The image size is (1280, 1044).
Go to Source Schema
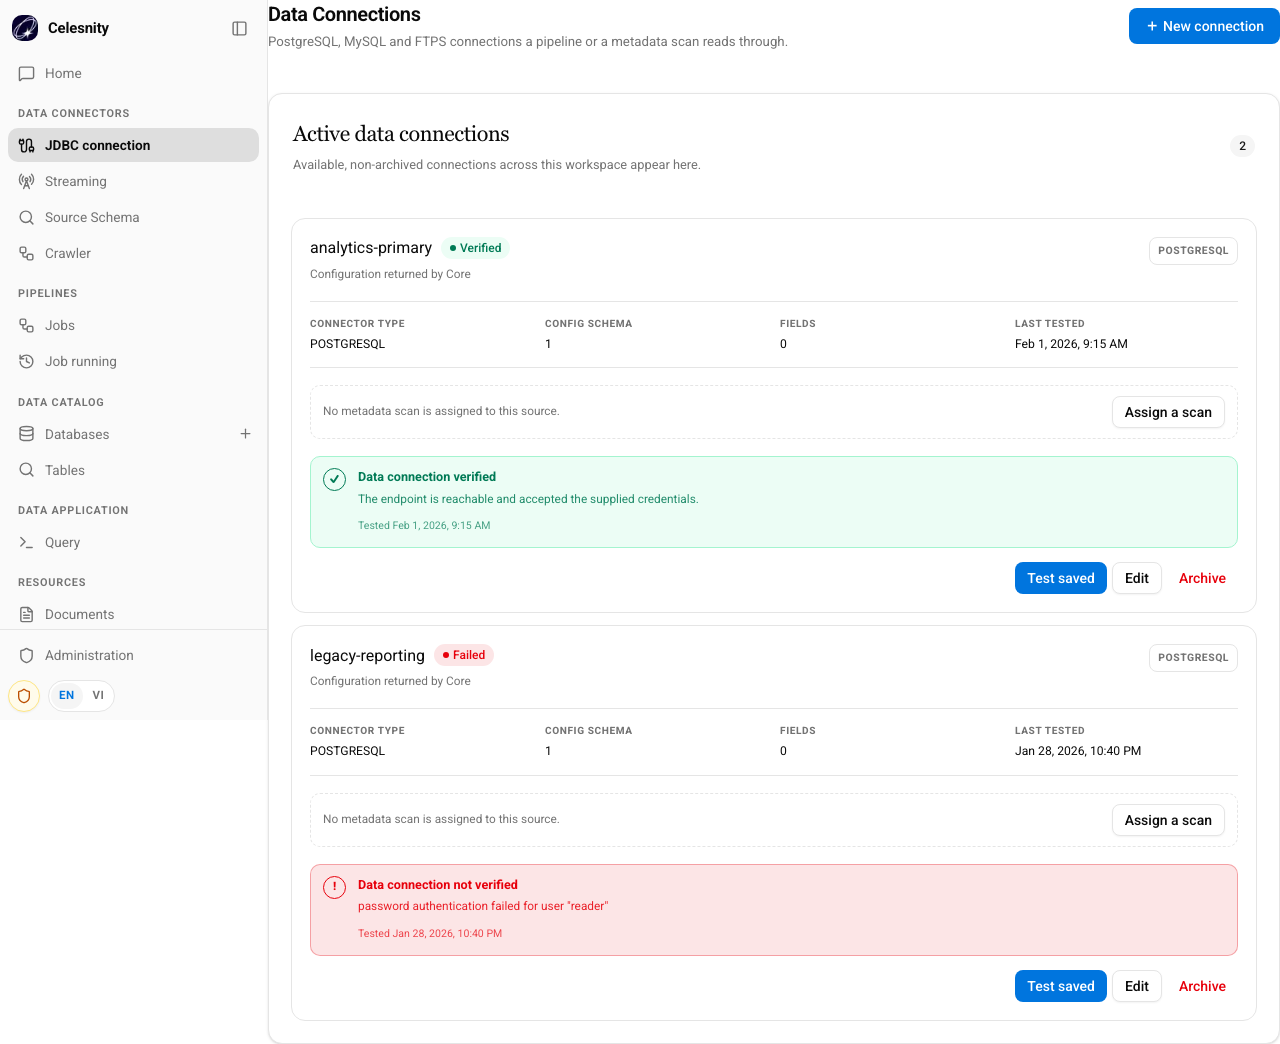coord(133,217)
